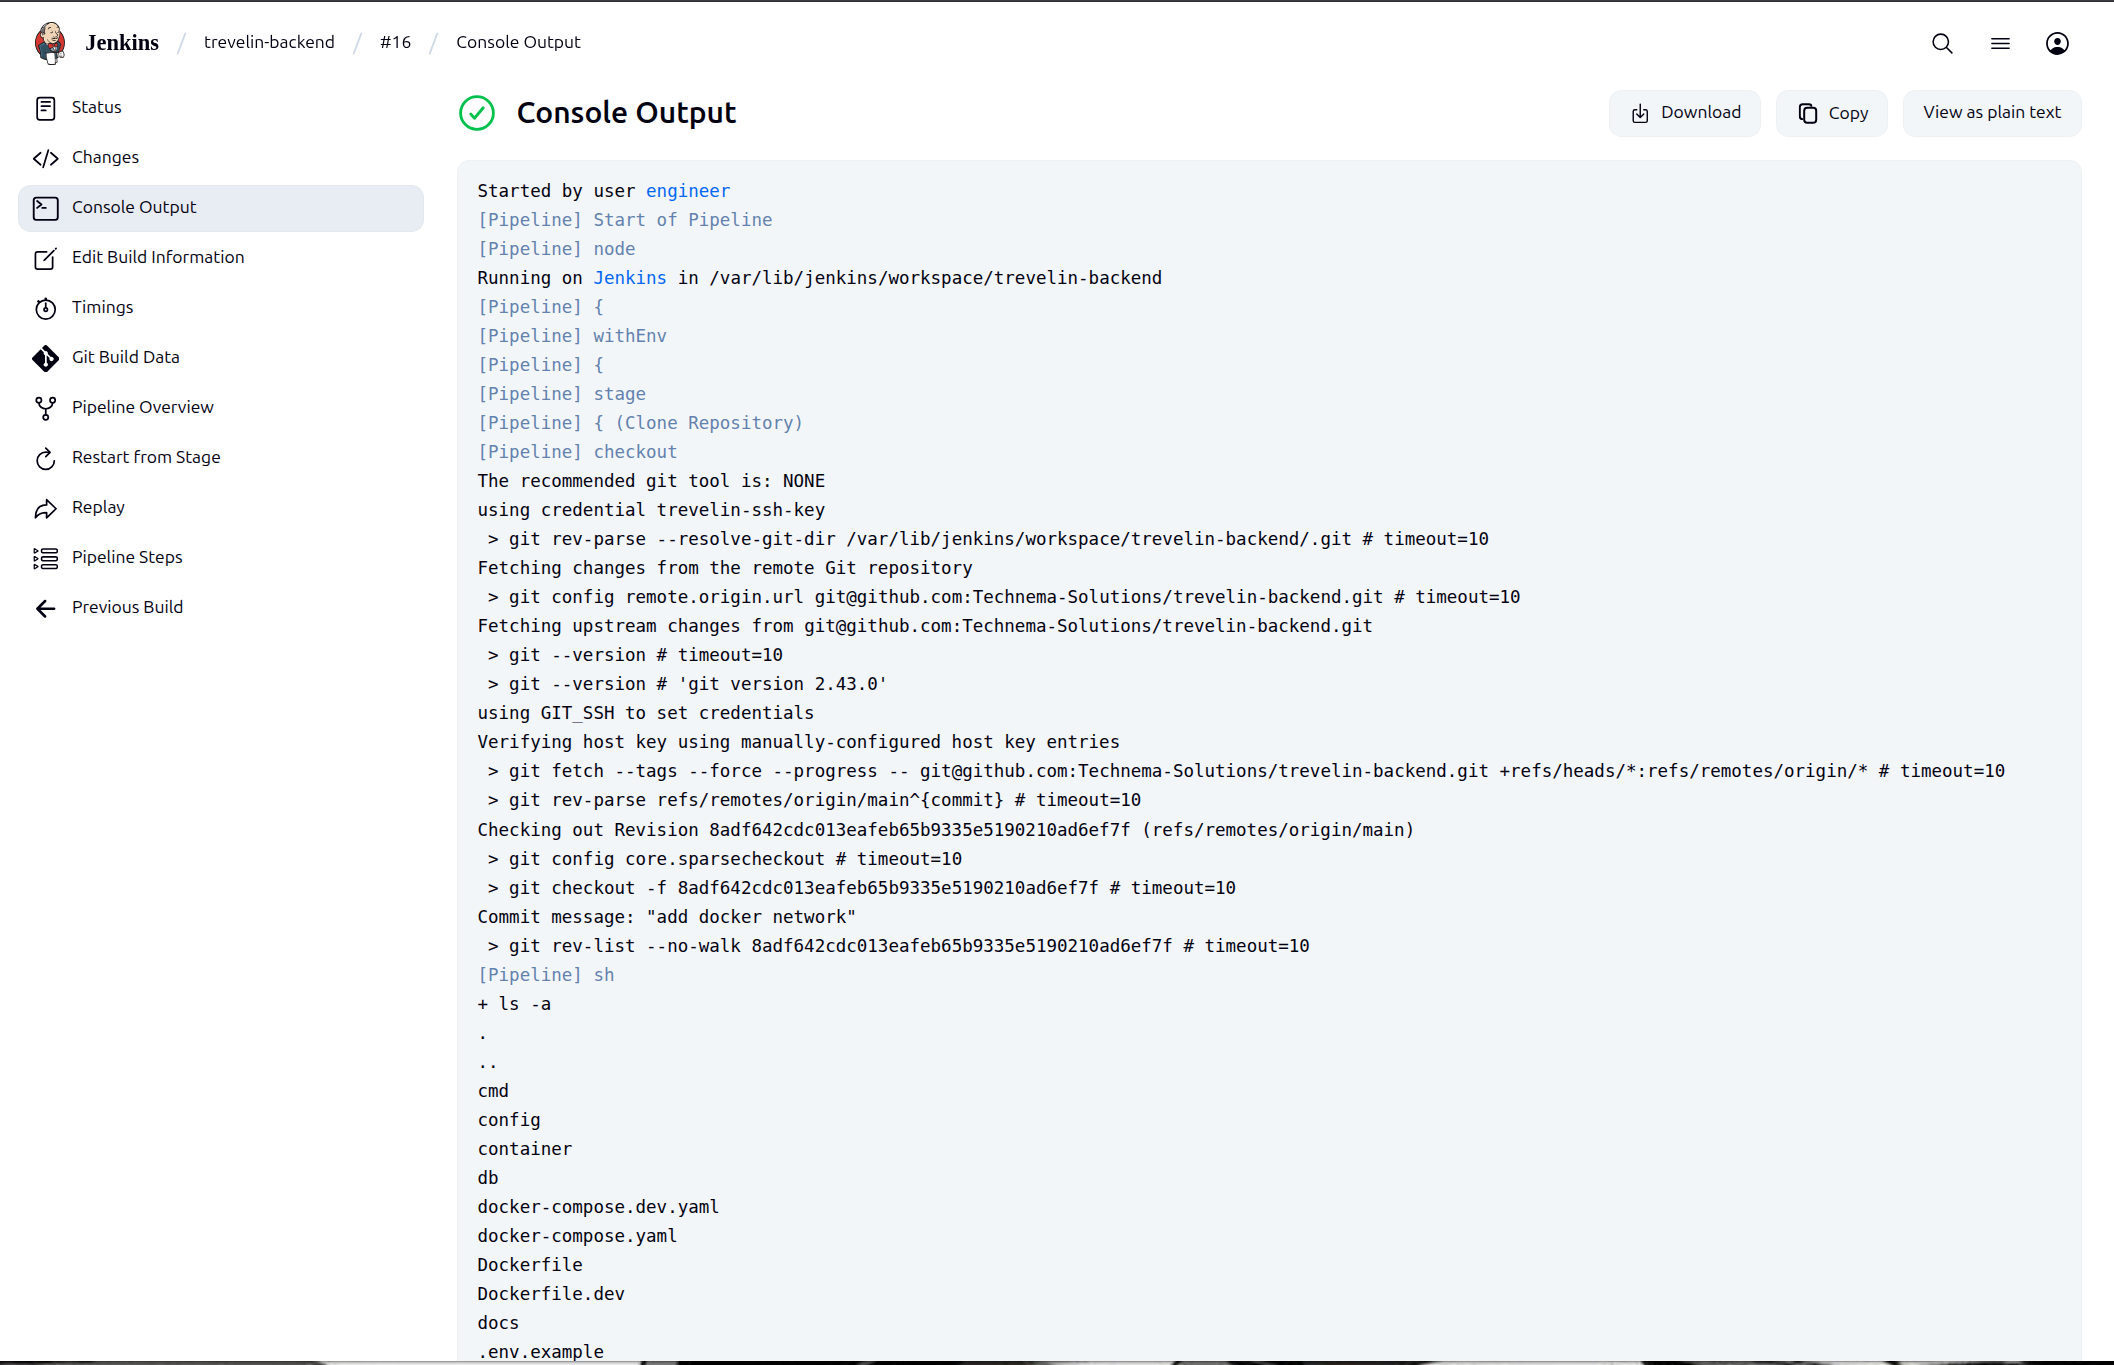The image size is (2114, 1365).
Task: Replay this pipeline run
Action: click(x=99, y=507)
